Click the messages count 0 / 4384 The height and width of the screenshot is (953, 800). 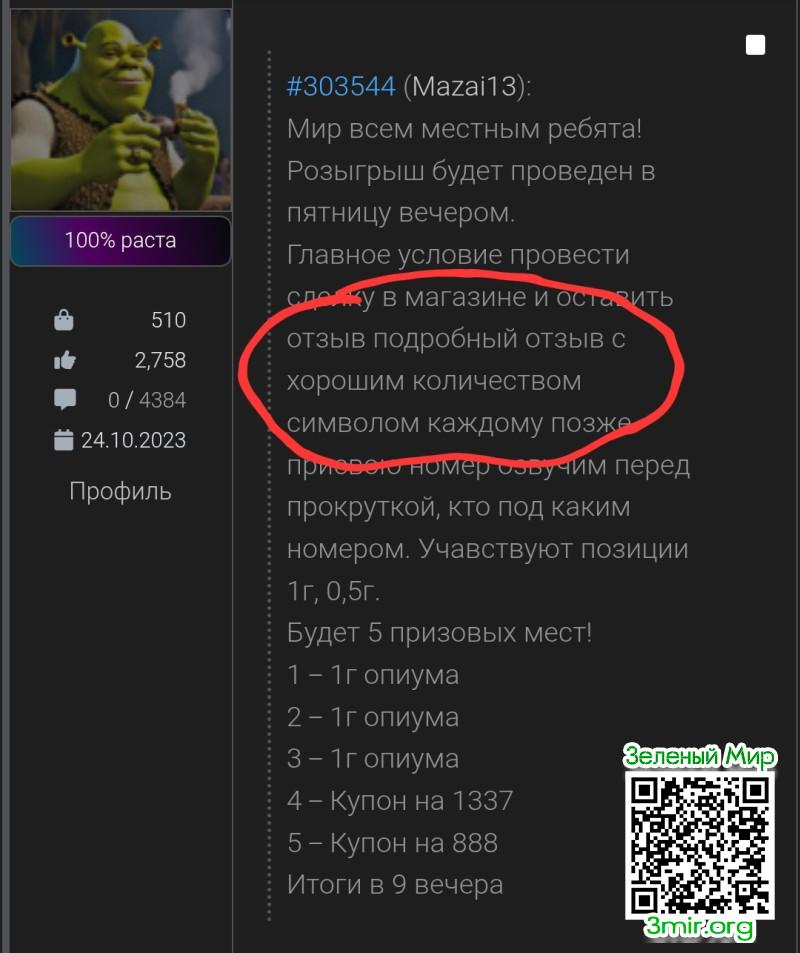point(147,401)
